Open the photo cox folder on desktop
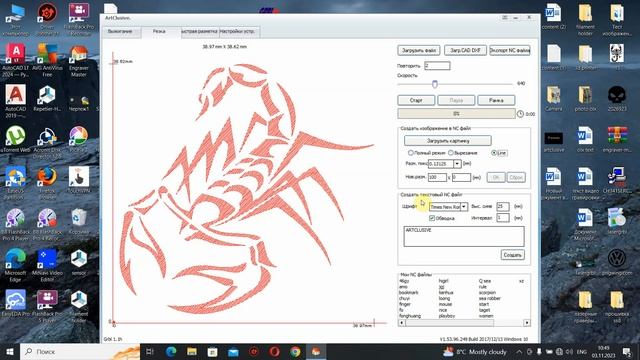 585,99
